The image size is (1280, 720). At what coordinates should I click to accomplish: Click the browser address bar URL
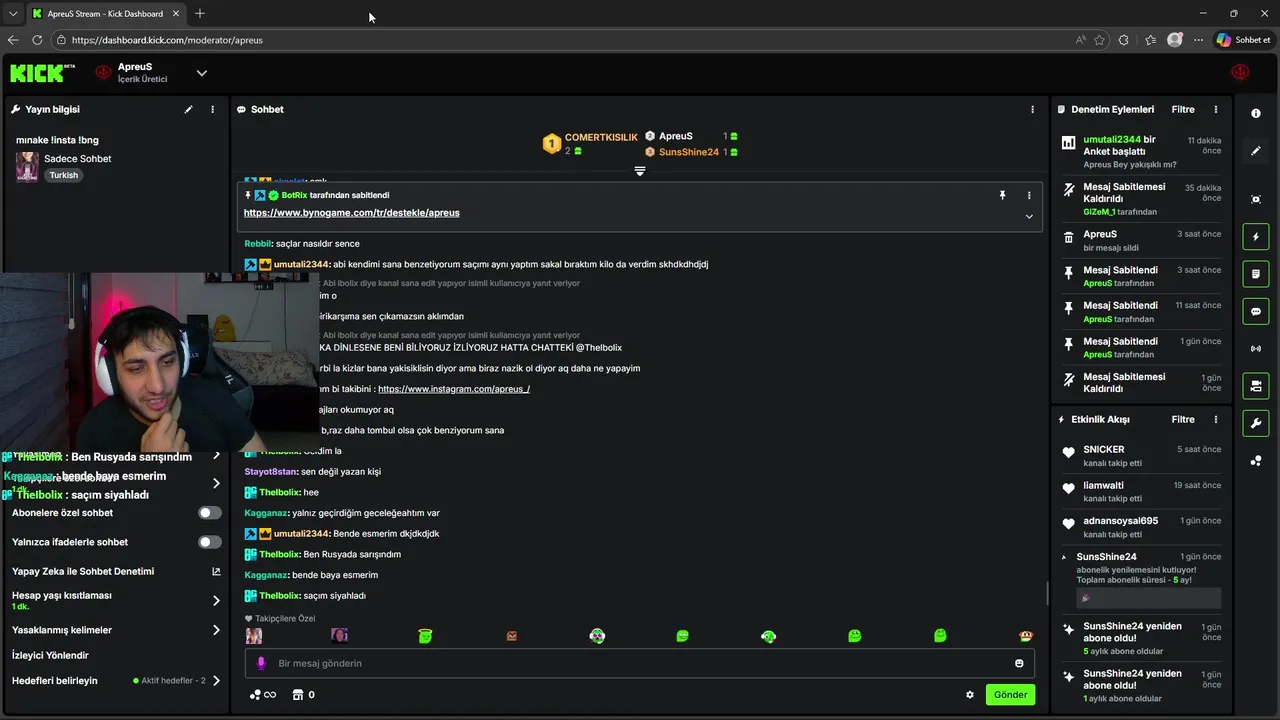point(167,40)
